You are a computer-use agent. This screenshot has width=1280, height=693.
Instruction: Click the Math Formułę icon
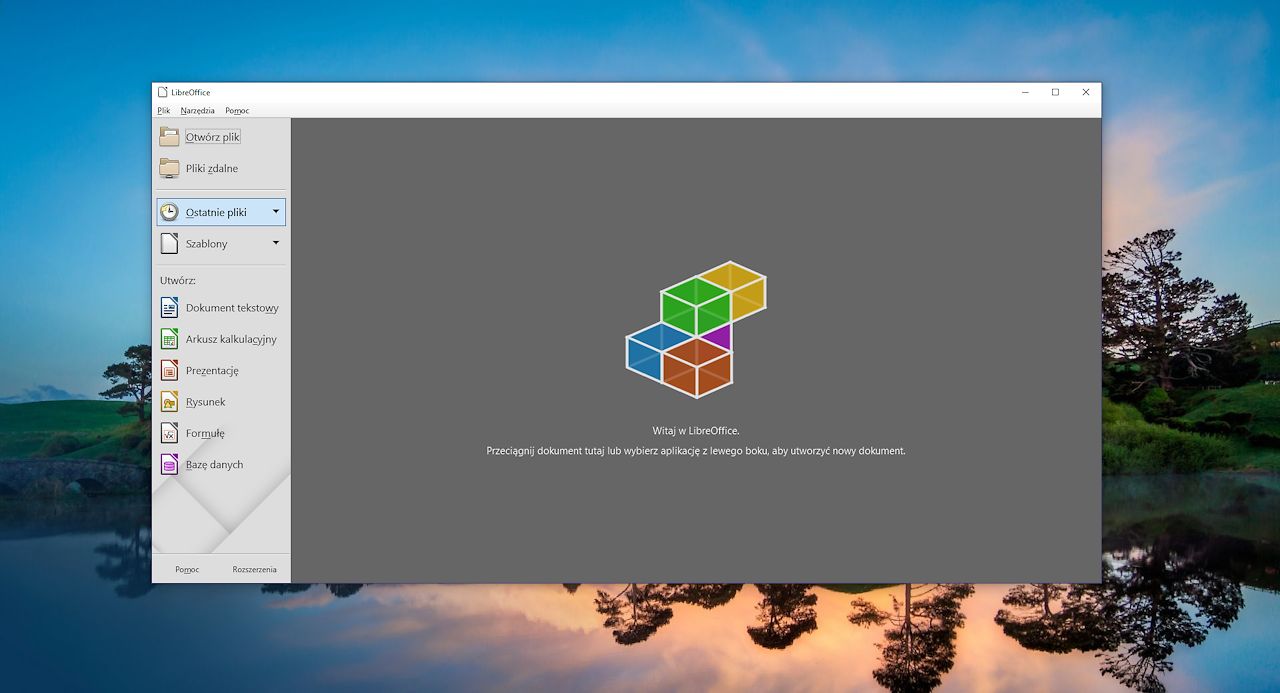point(169,433)
